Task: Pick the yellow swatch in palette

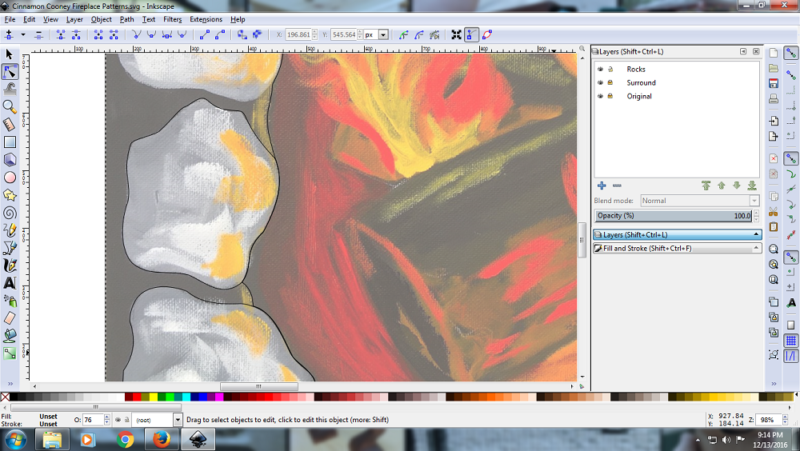Action: 153,397
